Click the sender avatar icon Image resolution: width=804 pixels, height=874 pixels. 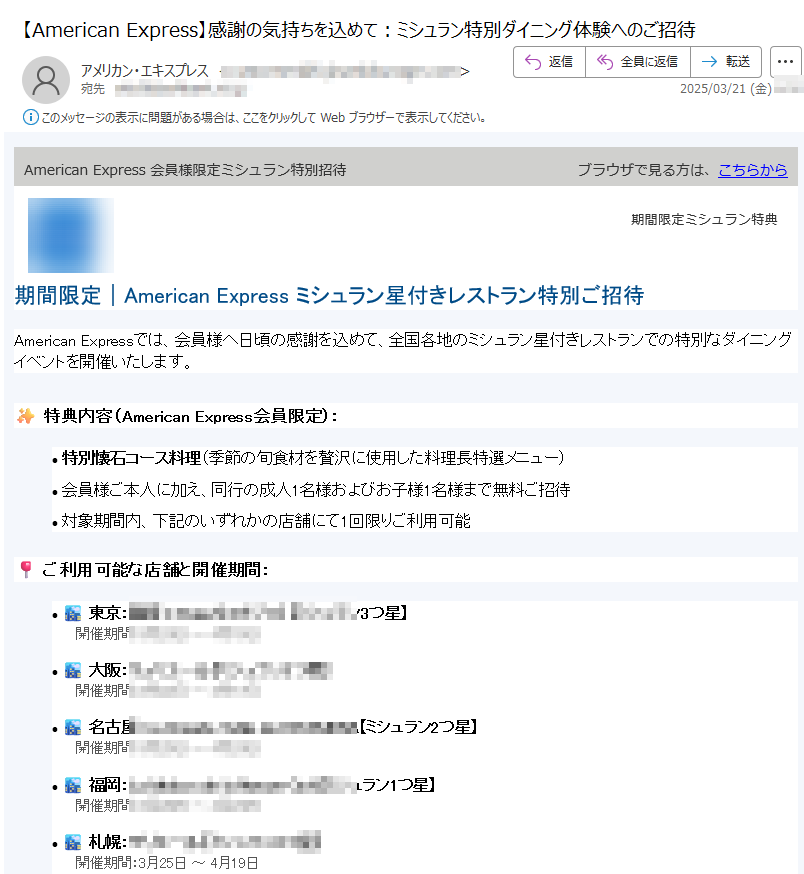[x=46, y=80]
